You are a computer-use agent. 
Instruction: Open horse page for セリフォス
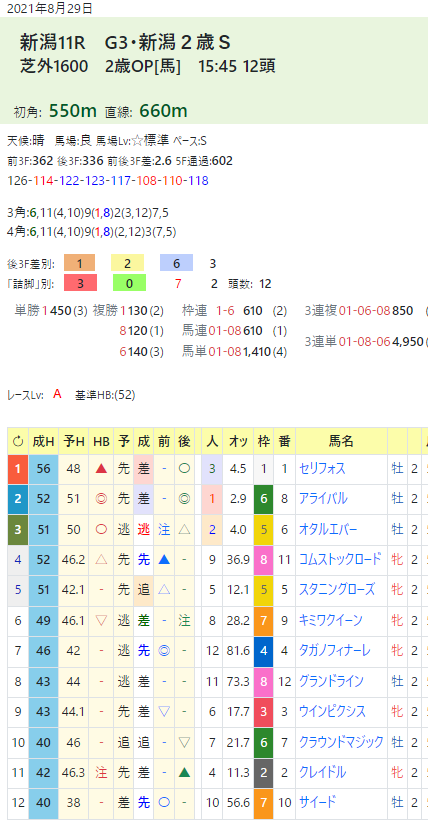click(322, 468)
